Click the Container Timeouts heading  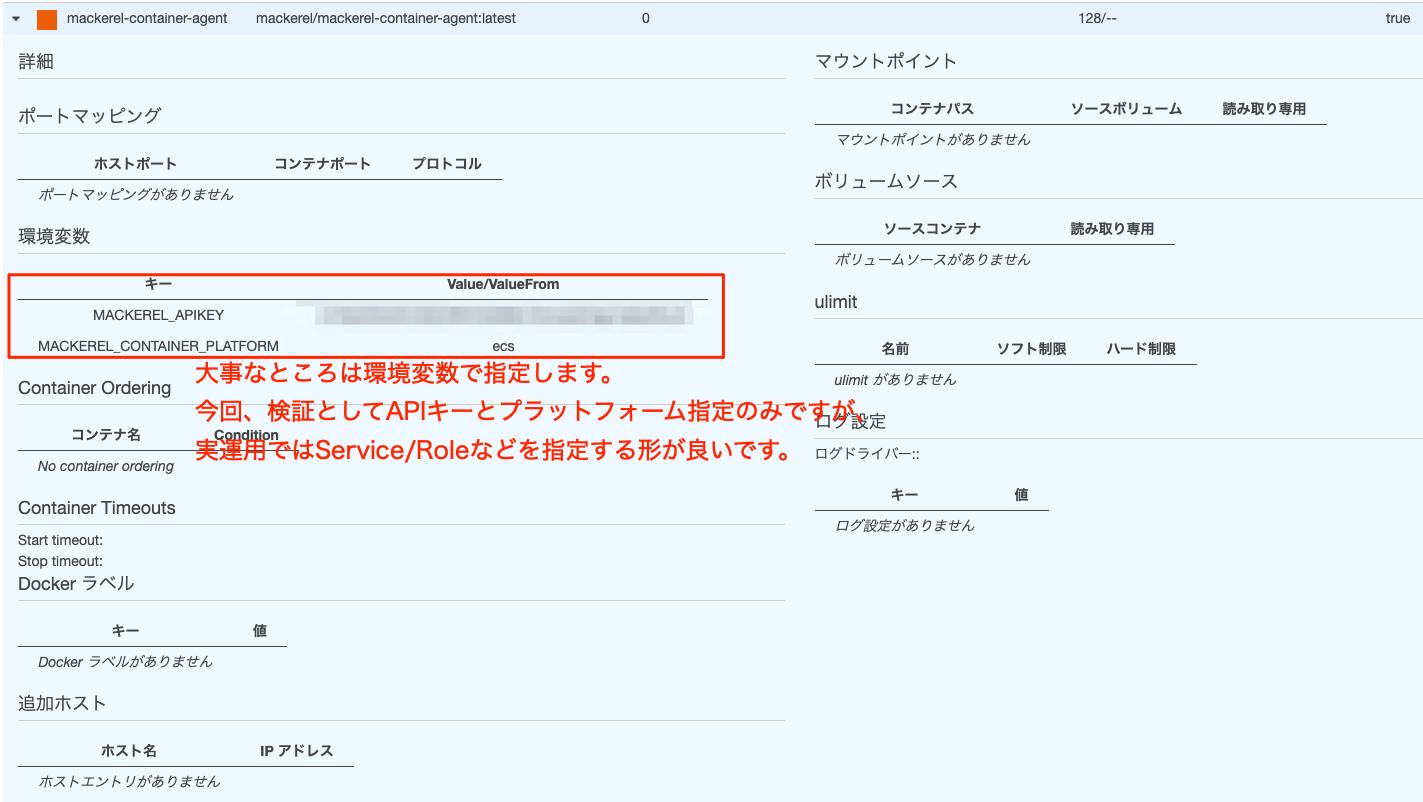(96, 508)
